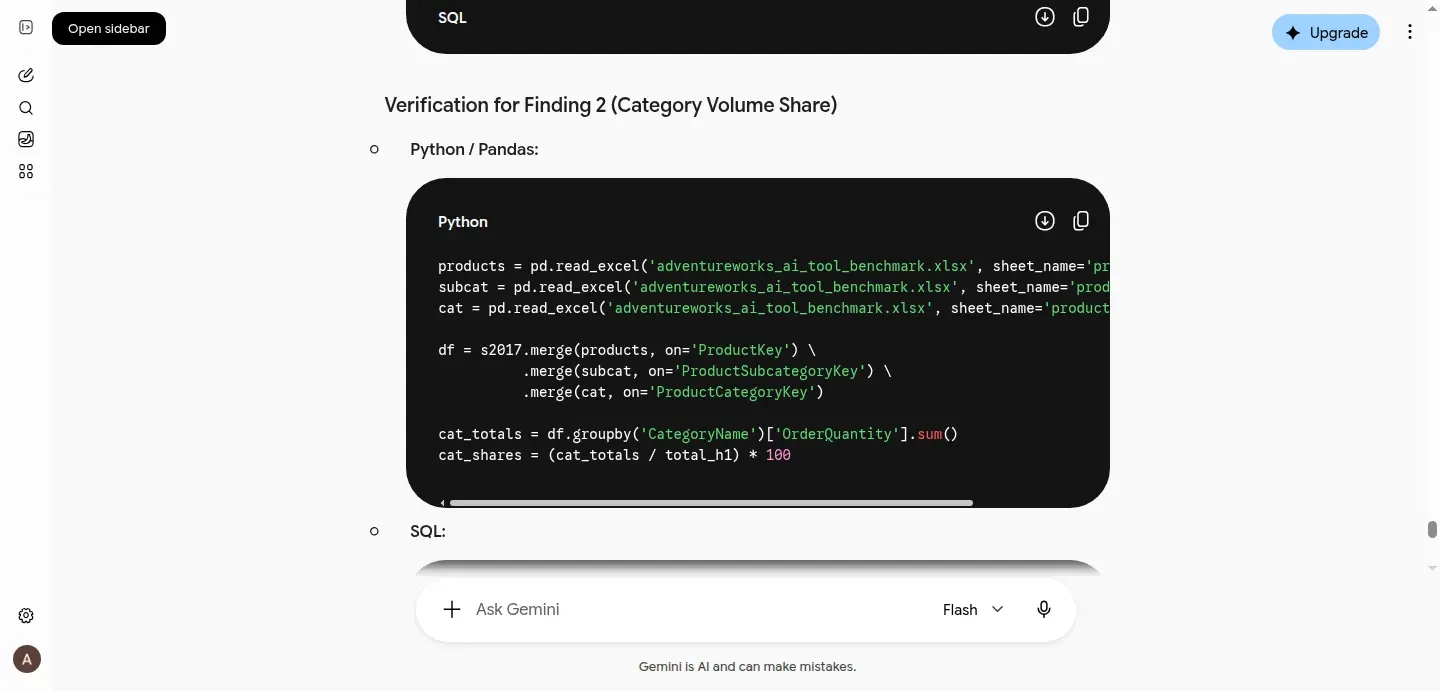Click the .merge(subcat code line
Viewport: 1440px width, 691px height.
pos(707,371)
